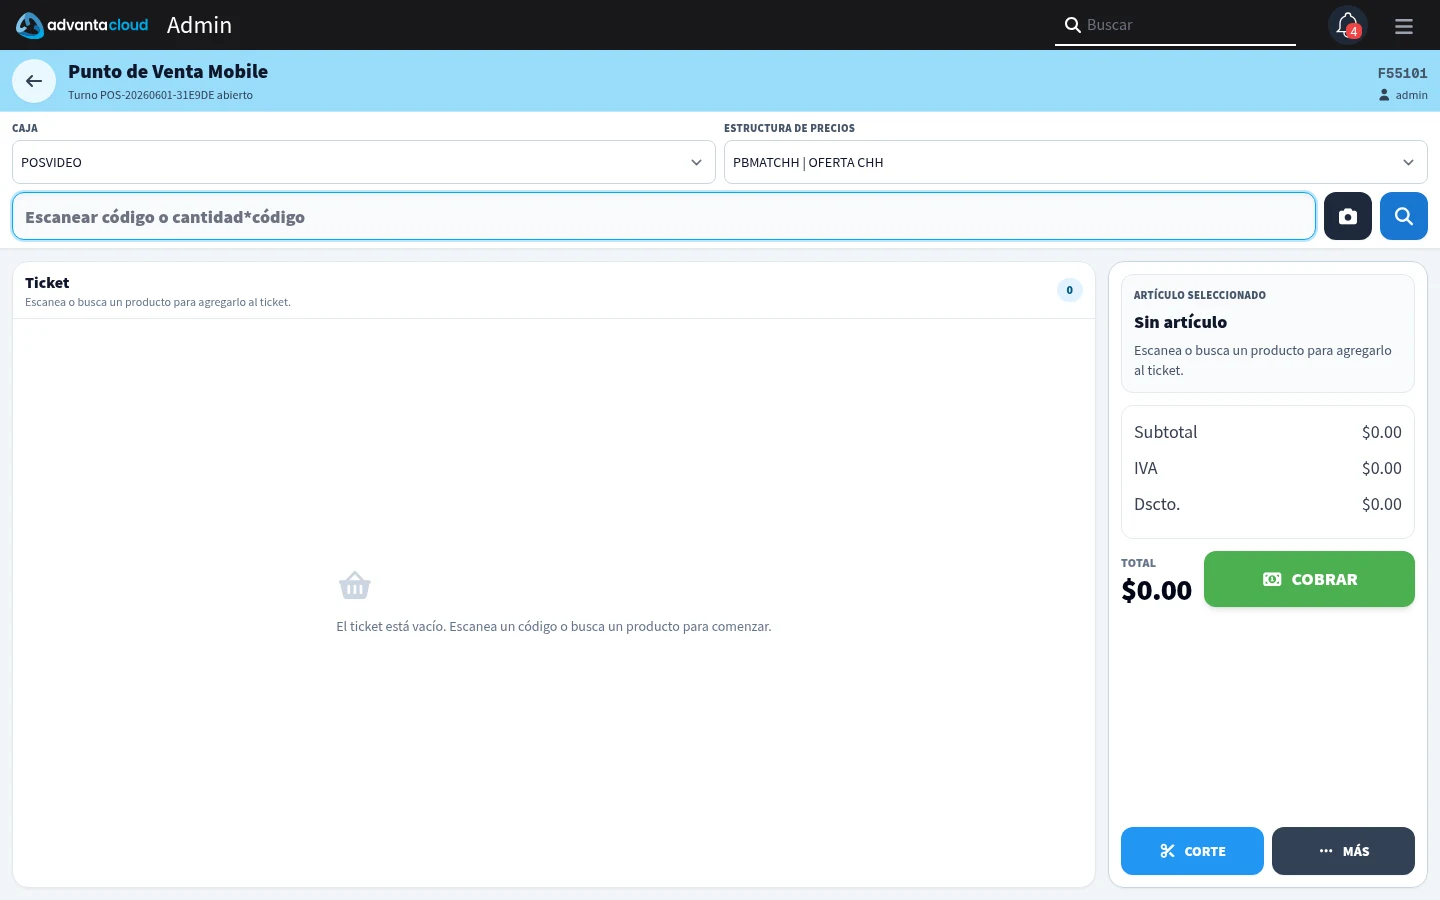Click the Subtotal amount $0.00
1440x900 pixels.
(x=1382, y=432)
